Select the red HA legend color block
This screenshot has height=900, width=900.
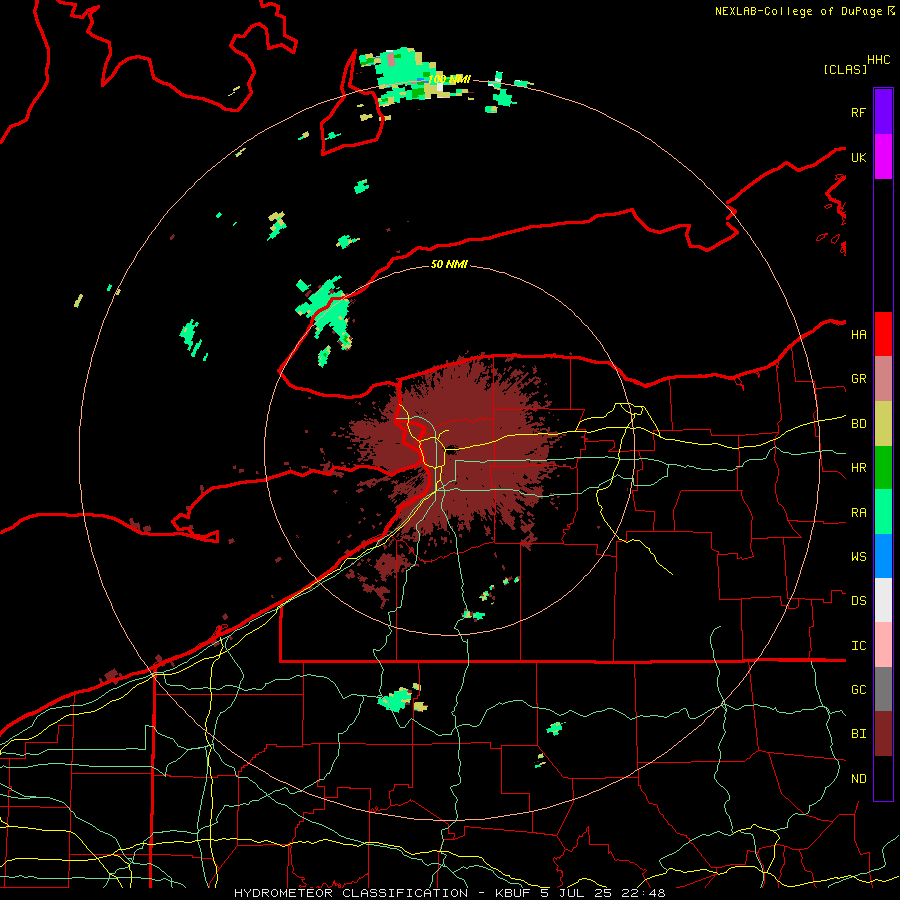tap(883, 334)
